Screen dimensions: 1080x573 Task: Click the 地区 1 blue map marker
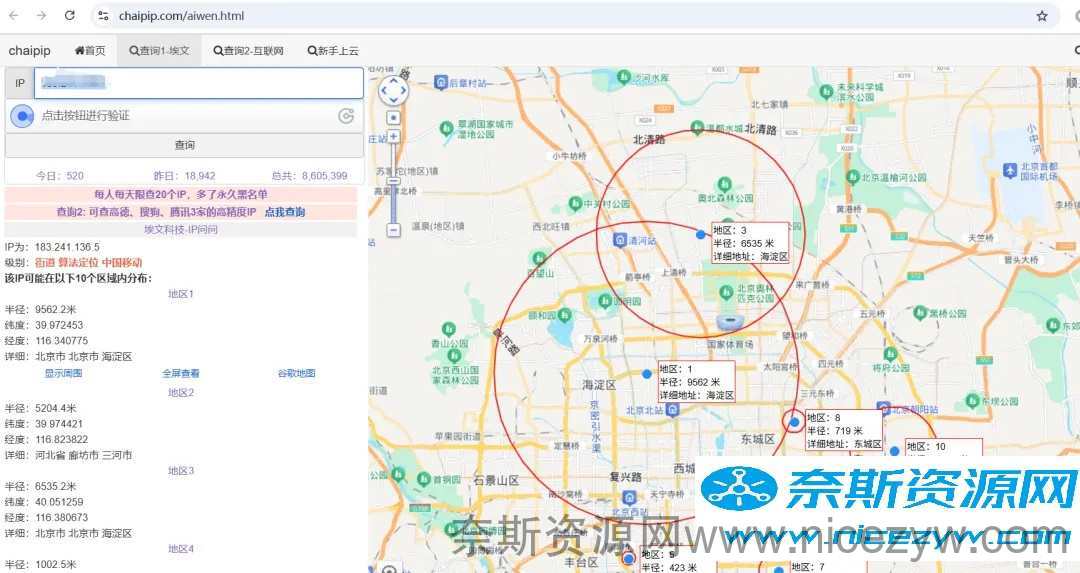[x=646, y=374]
